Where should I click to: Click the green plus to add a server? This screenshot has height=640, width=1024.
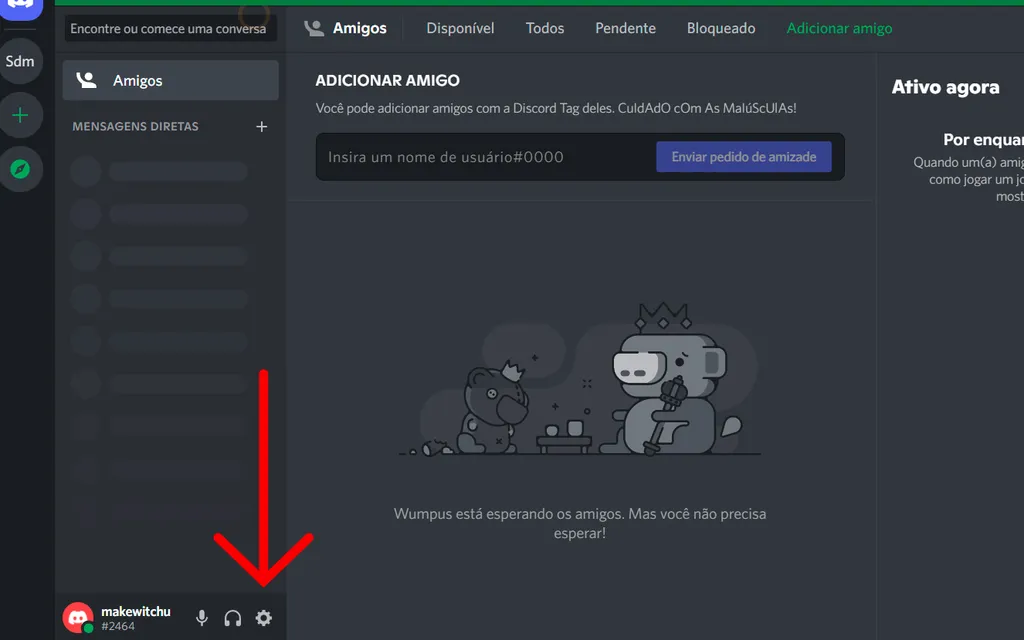[21, 115]
